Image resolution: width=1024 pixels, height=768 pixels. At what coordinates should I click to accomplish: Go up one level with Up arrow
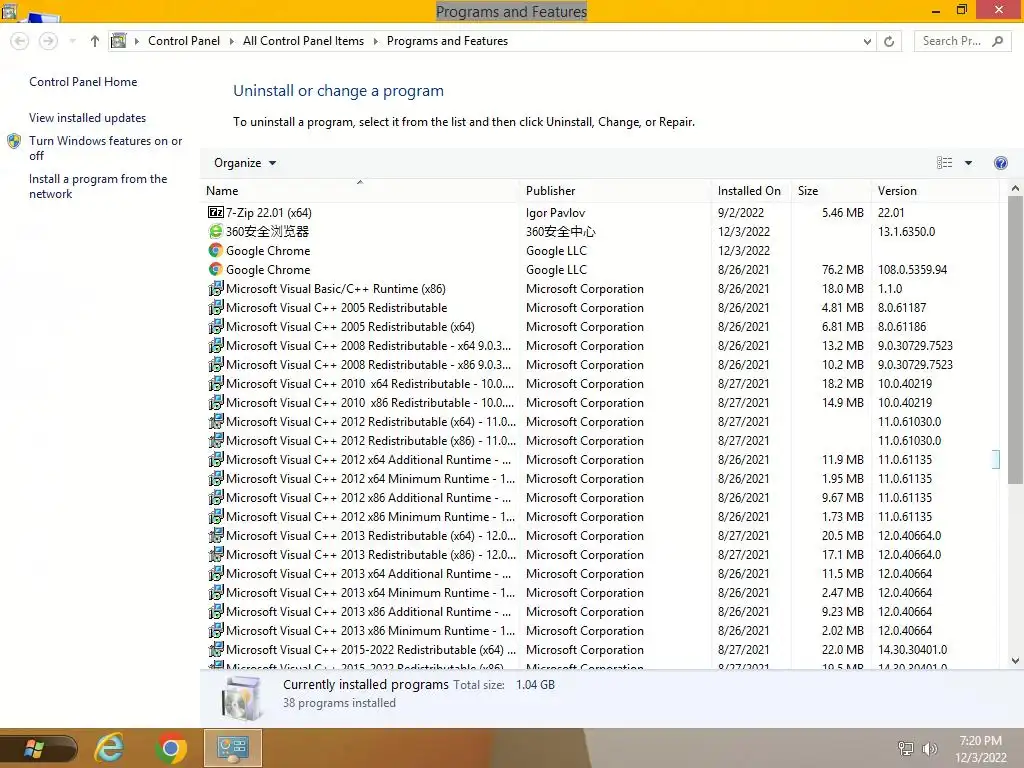95,41
